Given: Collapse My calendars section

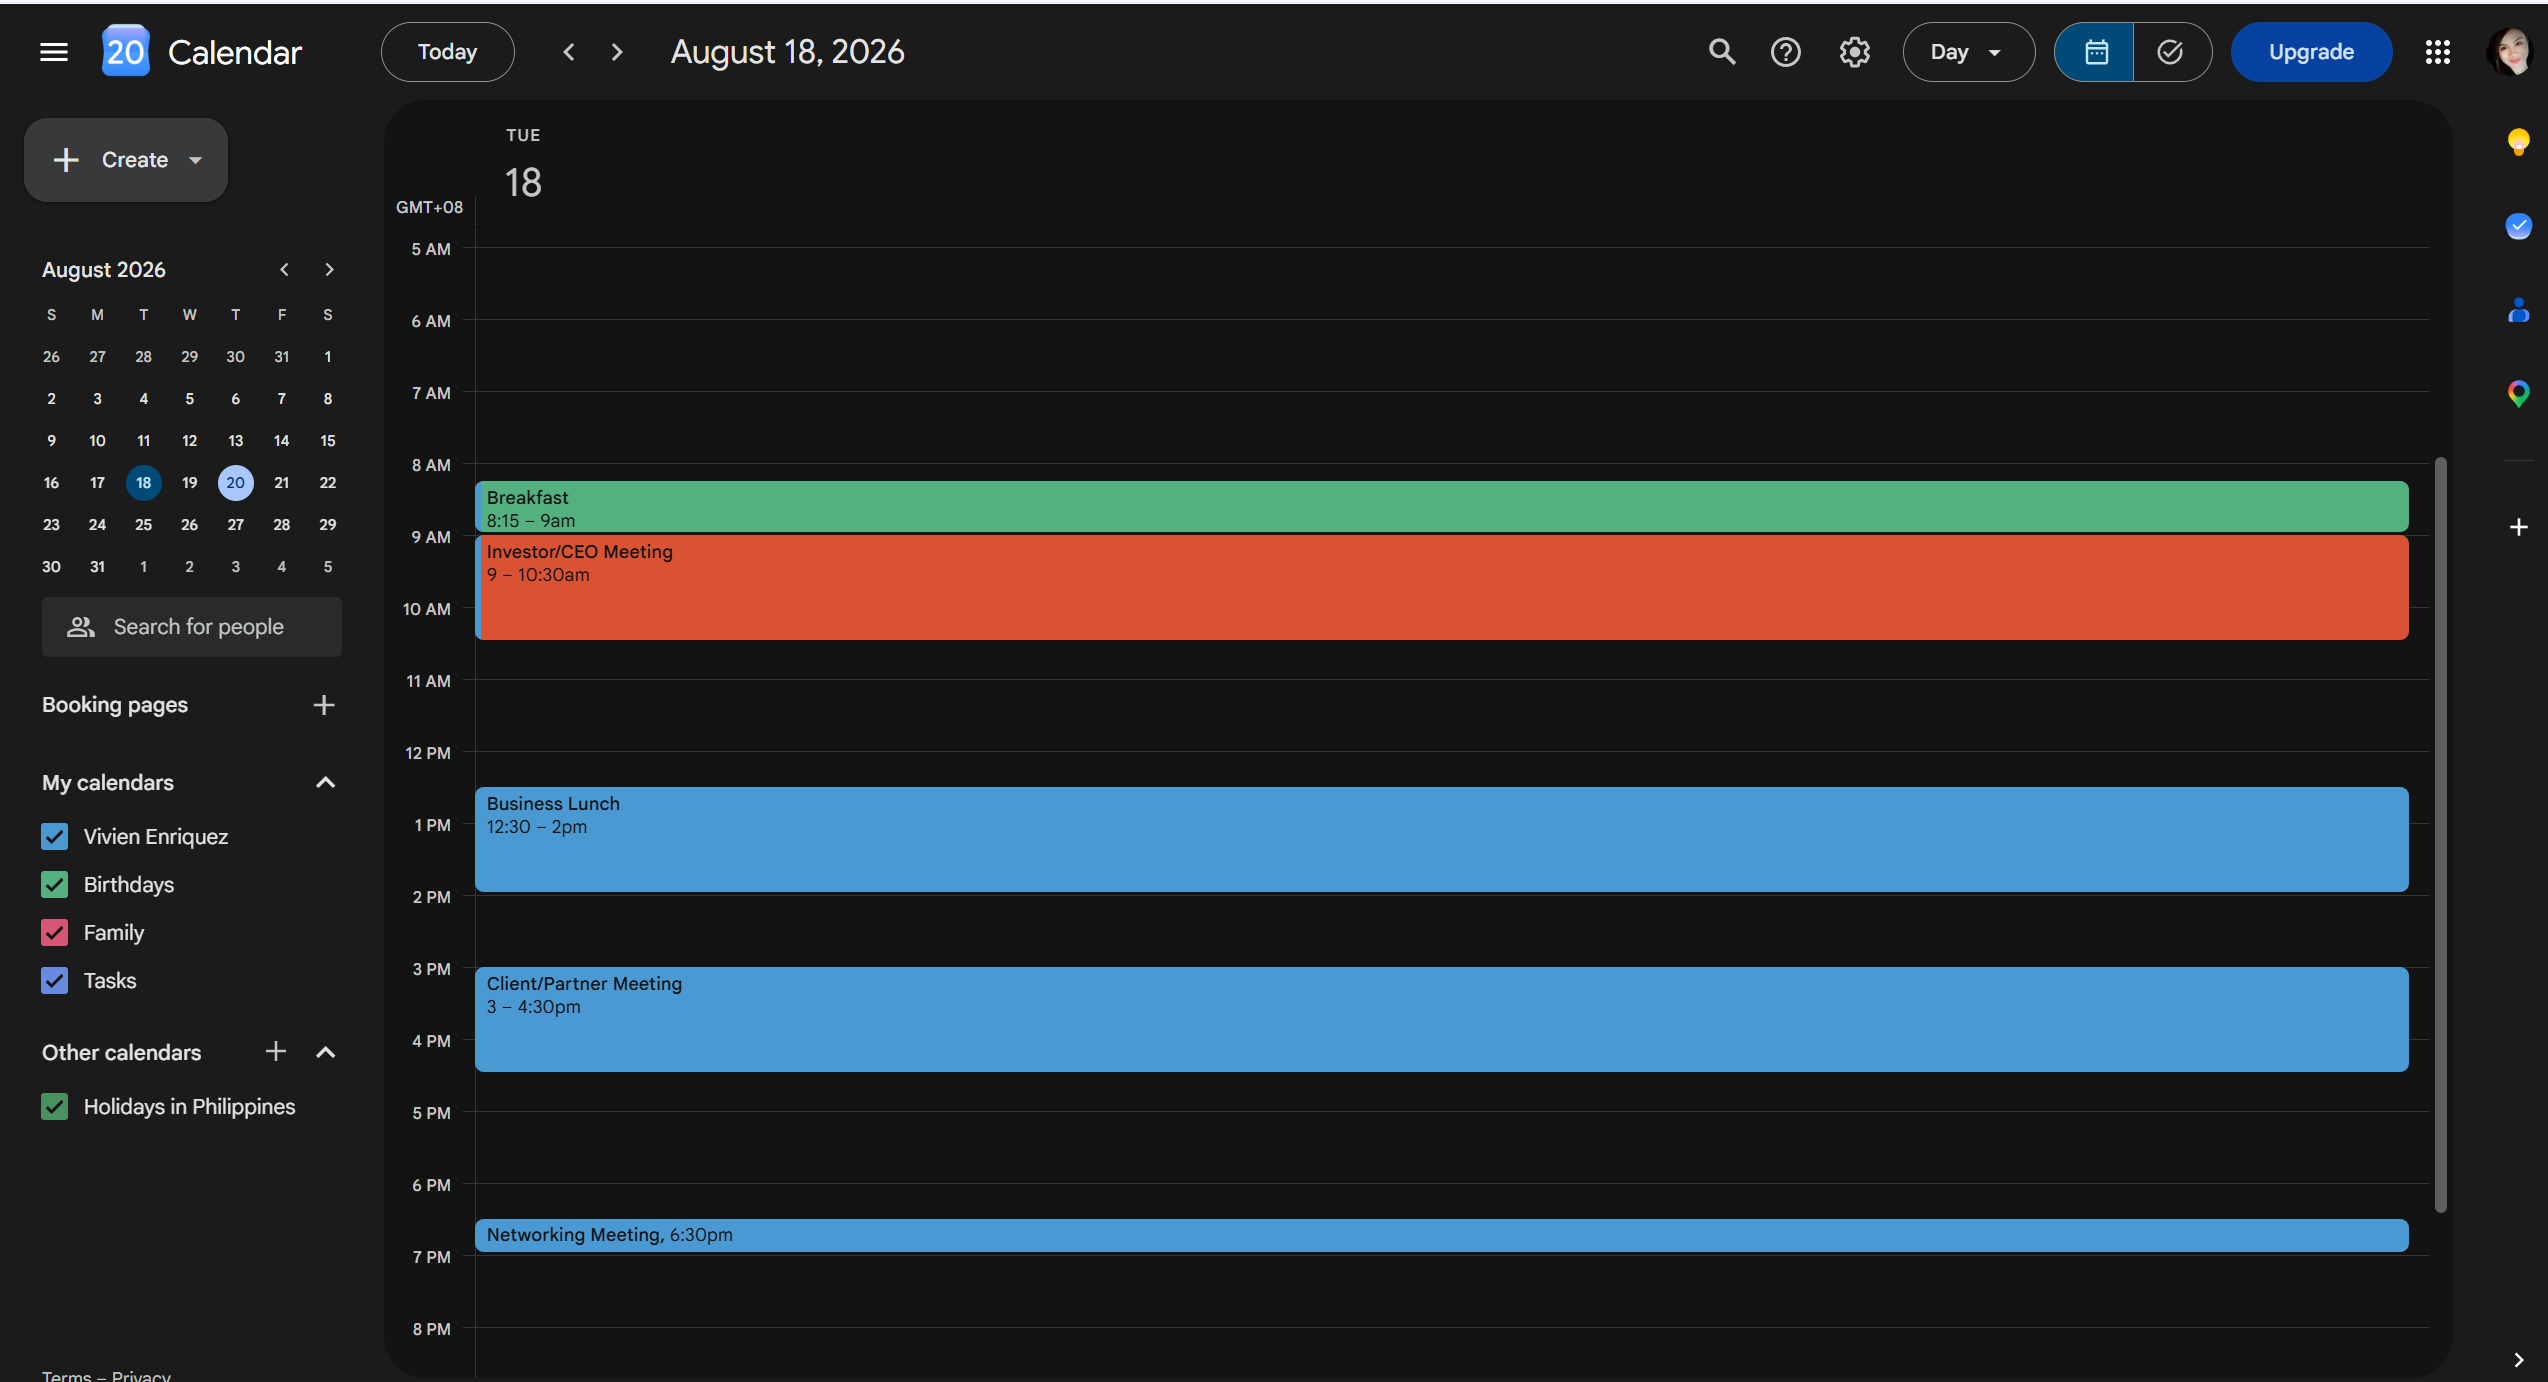Looking at the screenshot, I should tap(325, 783).
